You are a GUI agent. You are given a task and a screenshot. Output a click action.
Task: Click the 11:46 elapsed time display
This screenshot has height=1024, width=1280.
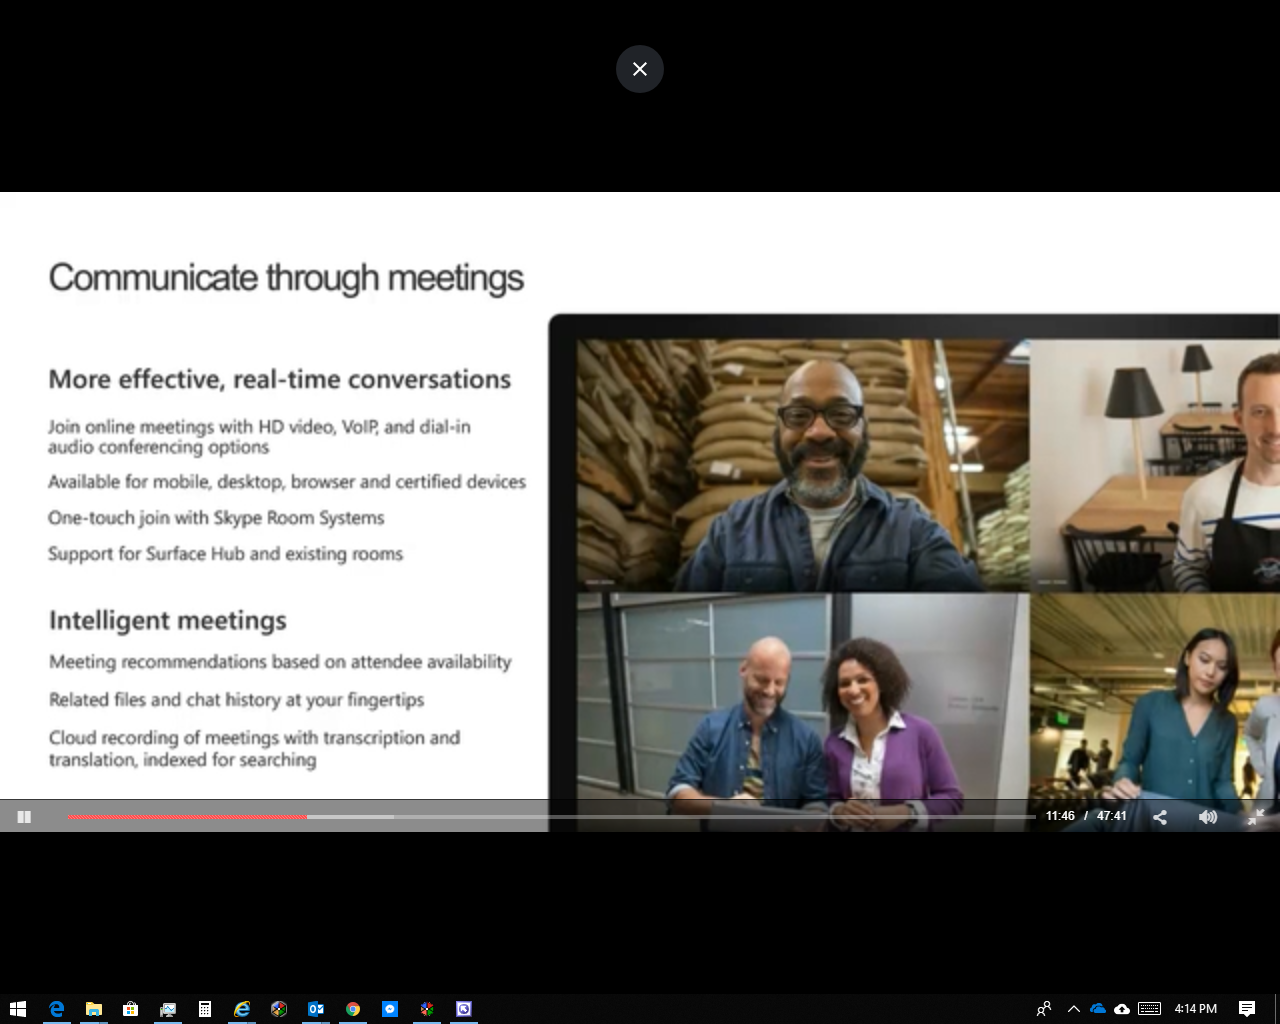pyautogui.click(x=1060, y=816)
